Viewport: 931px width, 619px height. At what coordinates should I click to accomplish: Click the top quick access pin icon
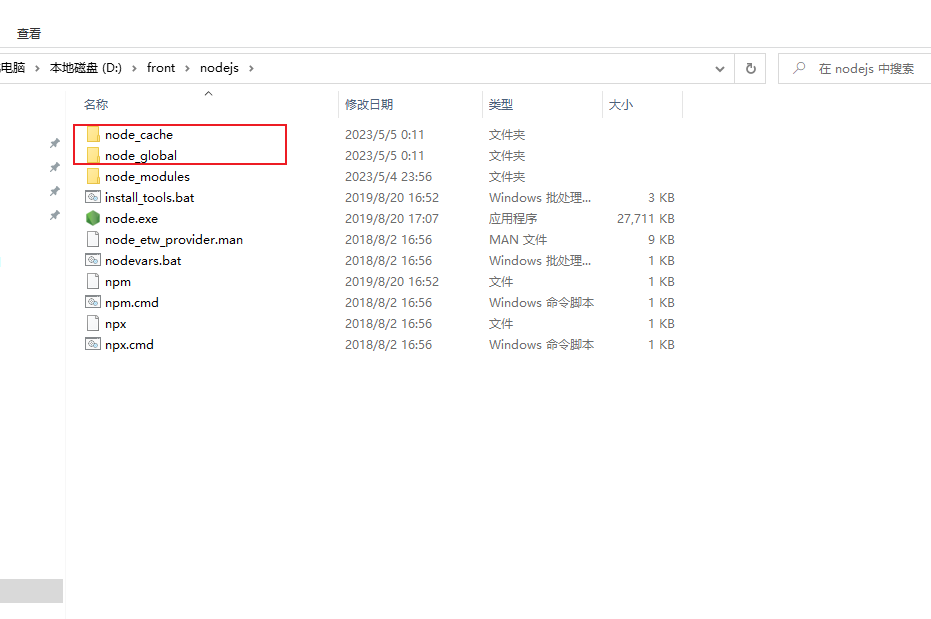coord(55,143)
